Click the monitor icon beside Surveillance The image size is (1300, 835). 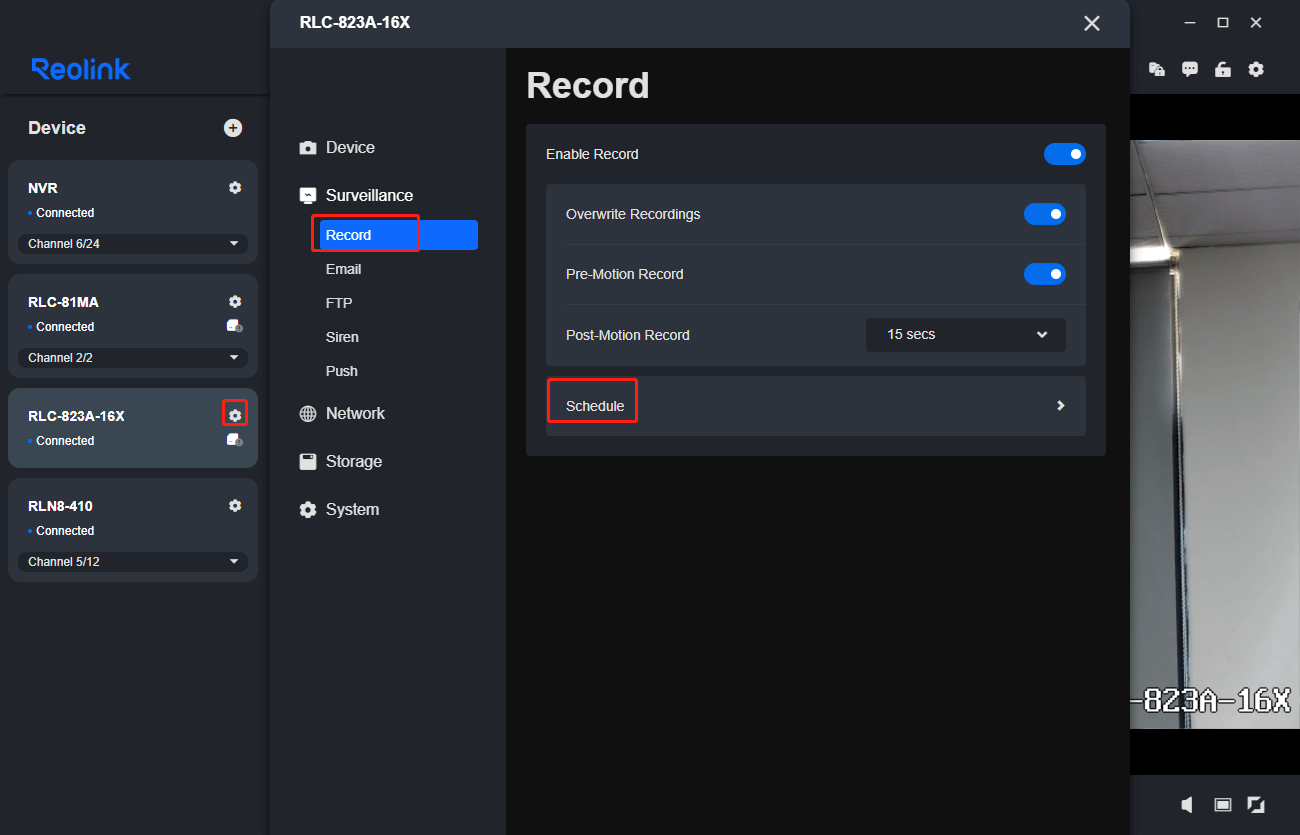pyautogui.click(x=308, y=196)
